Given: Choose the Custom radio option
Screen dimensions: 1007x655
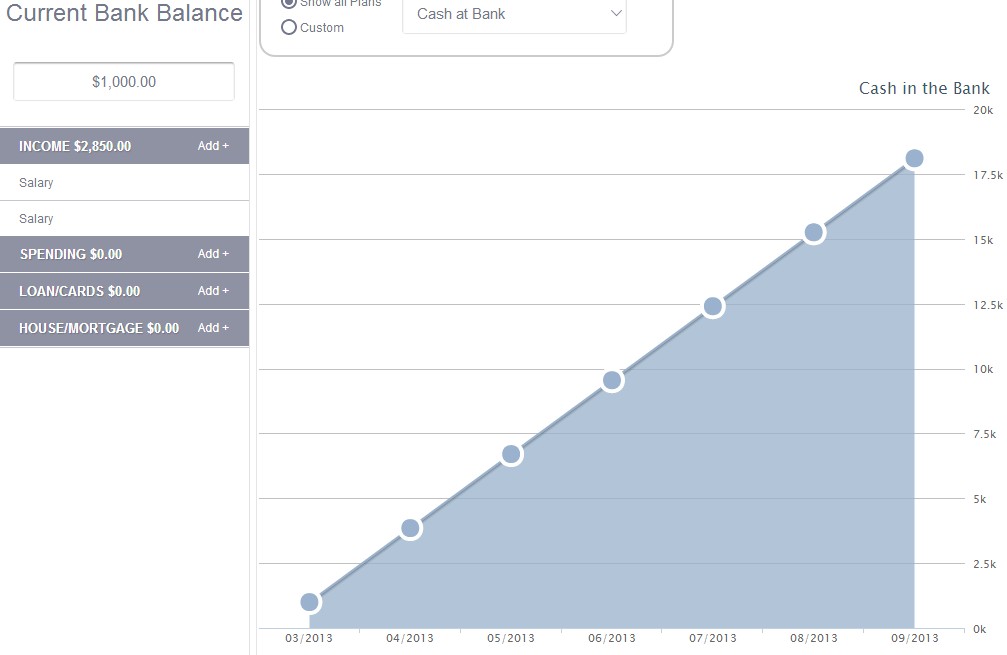Looking at the screenshot, I should pos(289,28).
